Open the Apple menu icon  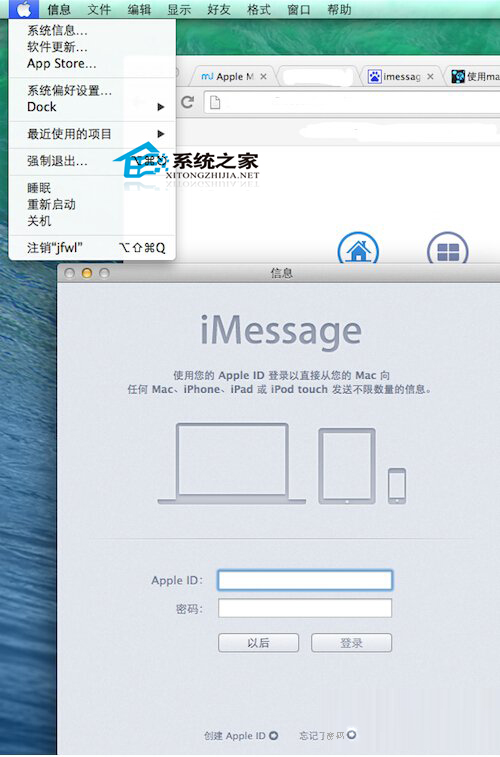pos(24,9)
